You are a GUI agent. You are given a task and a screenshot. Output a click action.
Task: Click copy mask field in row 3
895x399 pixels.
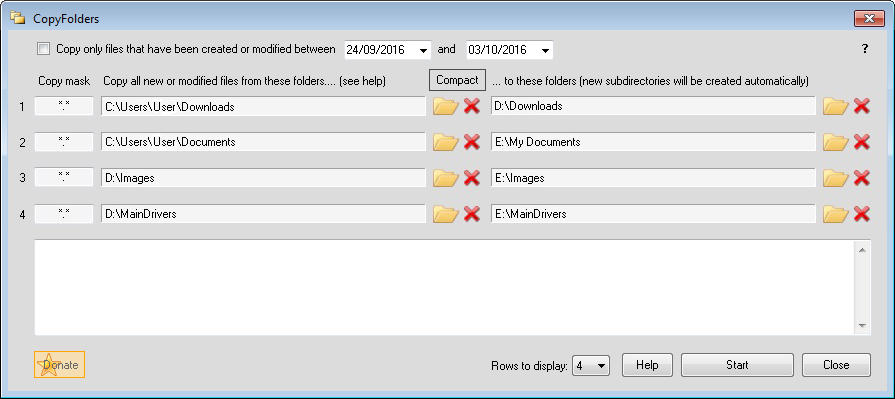click(x=64, y=178)
